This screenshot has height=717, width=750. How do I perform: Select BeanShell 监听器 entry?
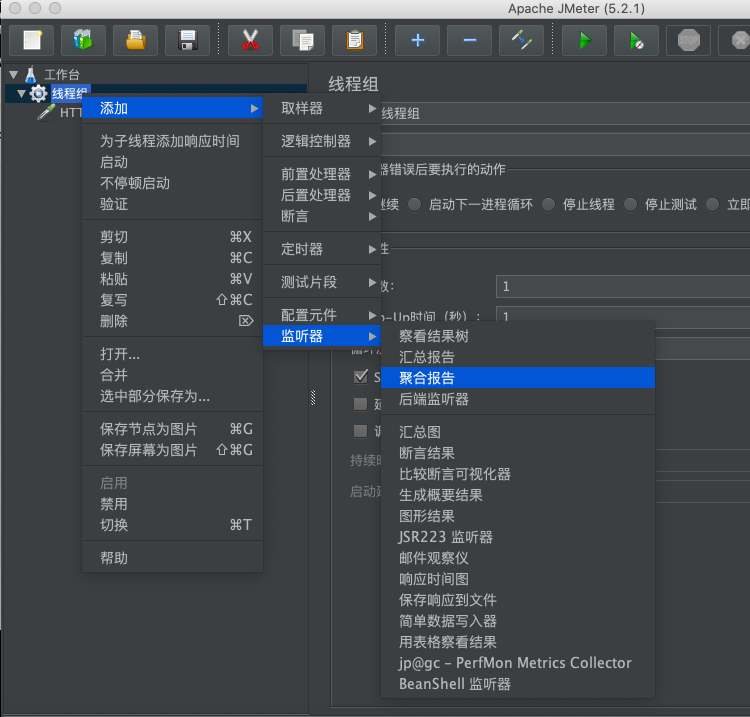point(518,684)
